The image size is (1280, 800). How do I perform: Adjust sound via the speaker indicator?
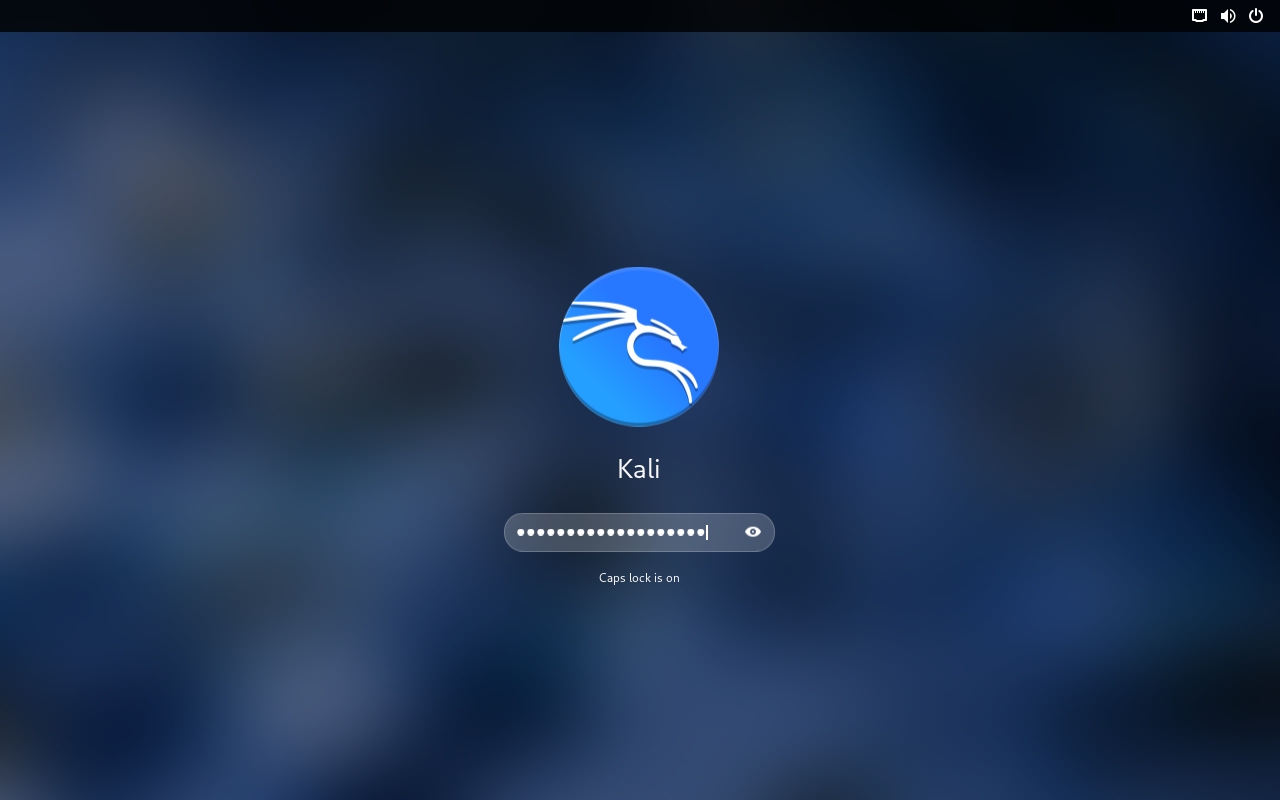point(1228,15)
